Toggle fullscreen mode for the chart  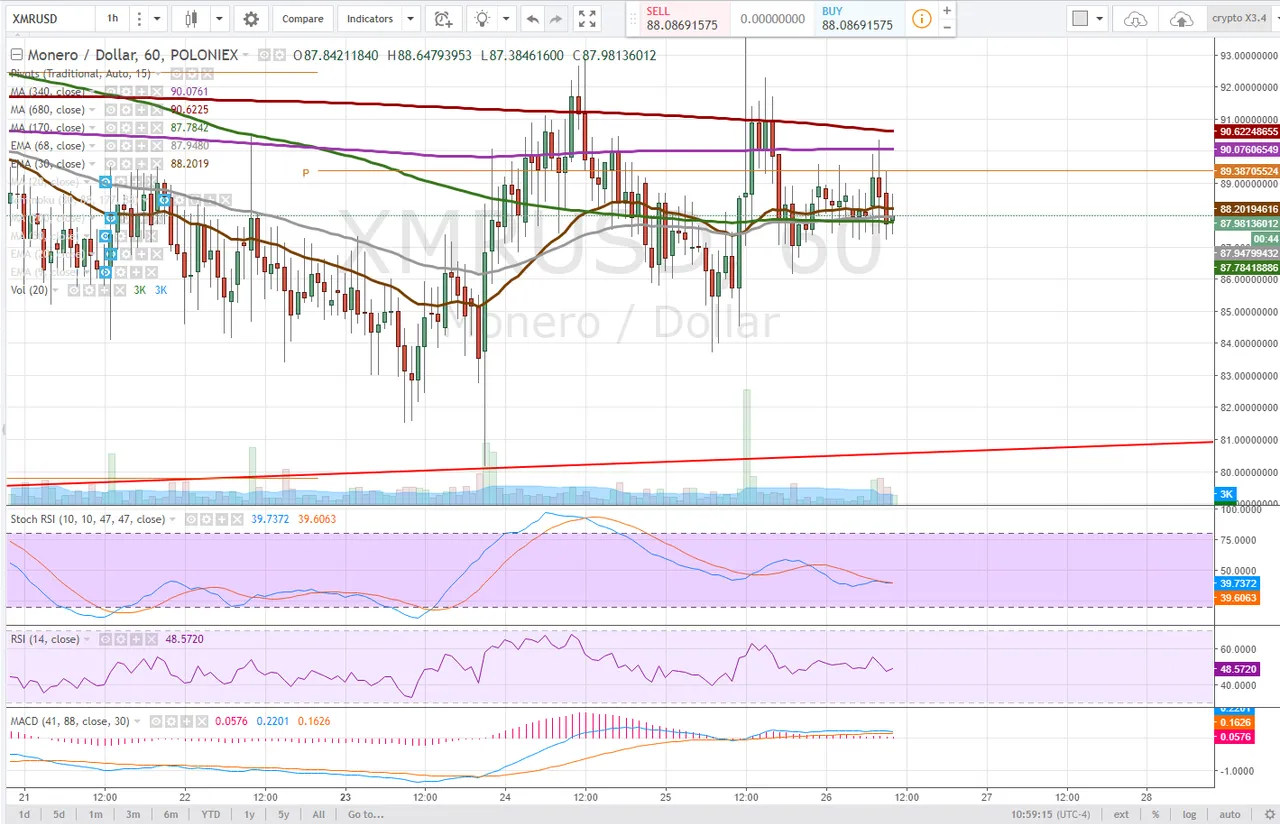tap(588, 19)
